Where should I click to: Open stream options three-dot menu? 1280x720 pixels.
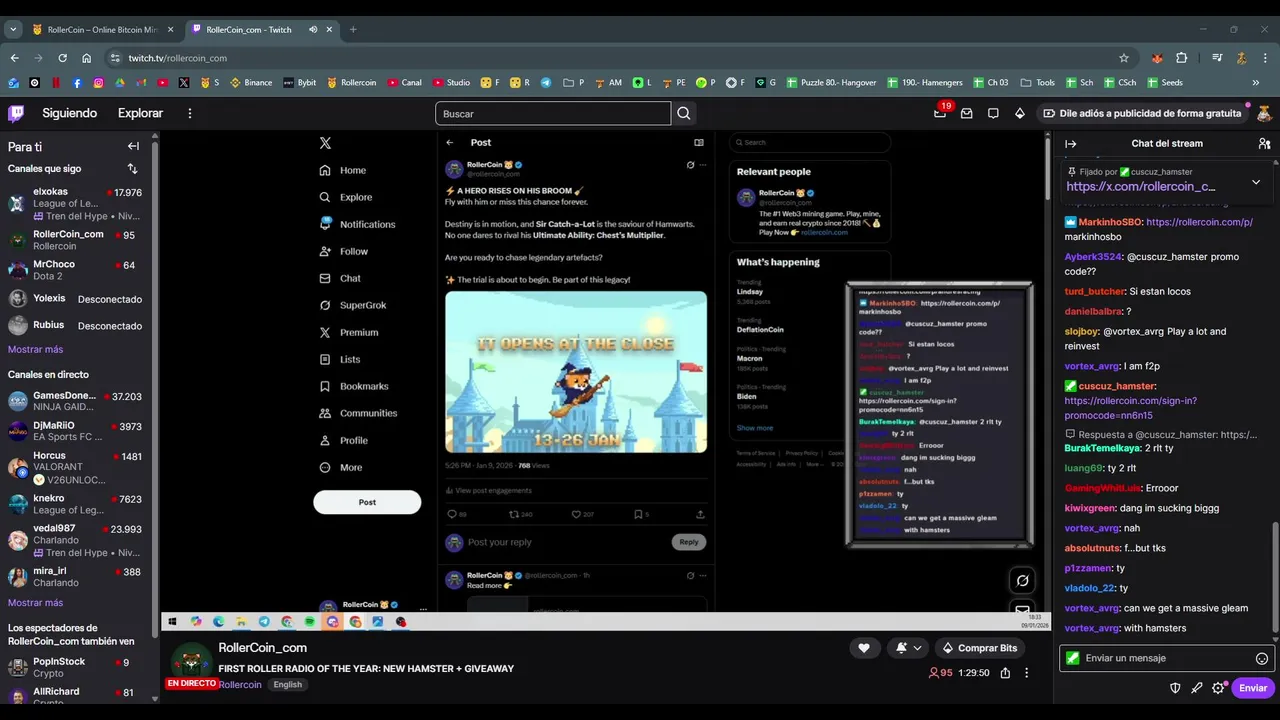coord(1026,673)
